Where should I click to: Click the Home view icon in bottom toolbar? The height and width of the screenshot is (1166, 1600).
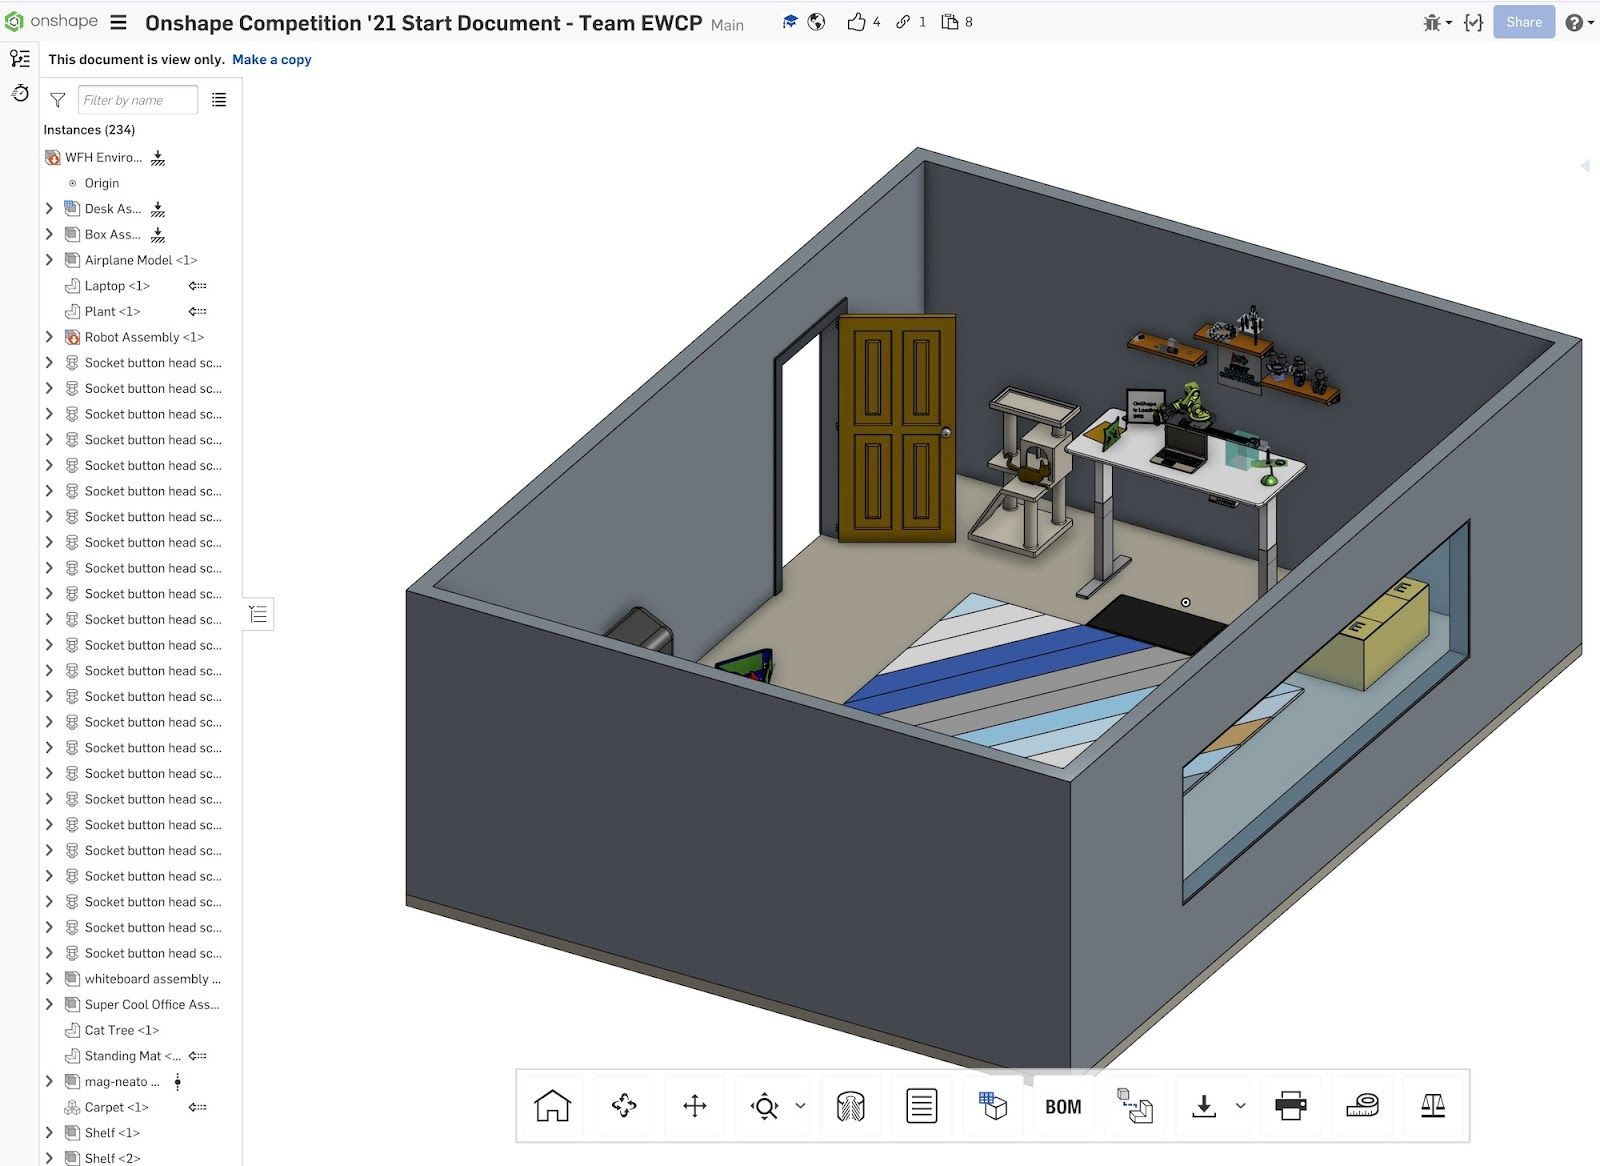pos(552,1106)
